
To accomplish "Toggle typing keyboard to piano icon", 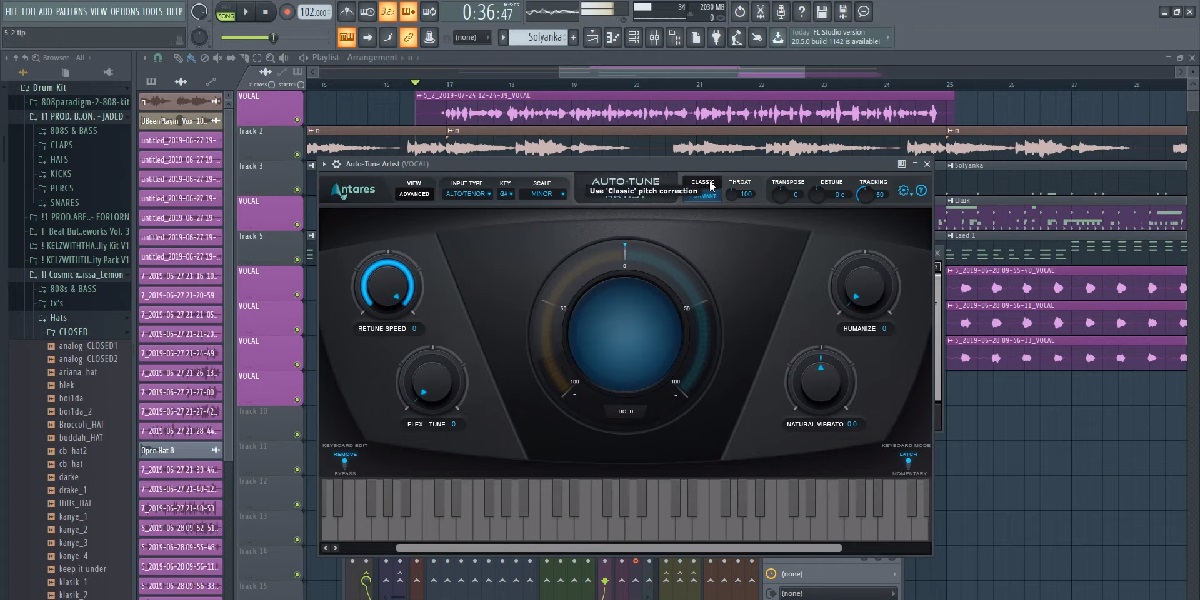I will click(x=346, y=37).
